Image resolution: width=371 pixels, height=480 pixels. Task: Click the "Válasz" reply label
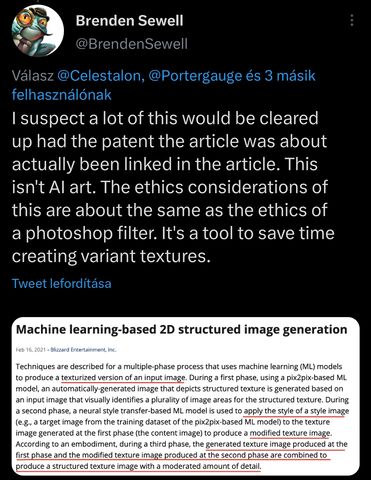click(x=33, y=76)
